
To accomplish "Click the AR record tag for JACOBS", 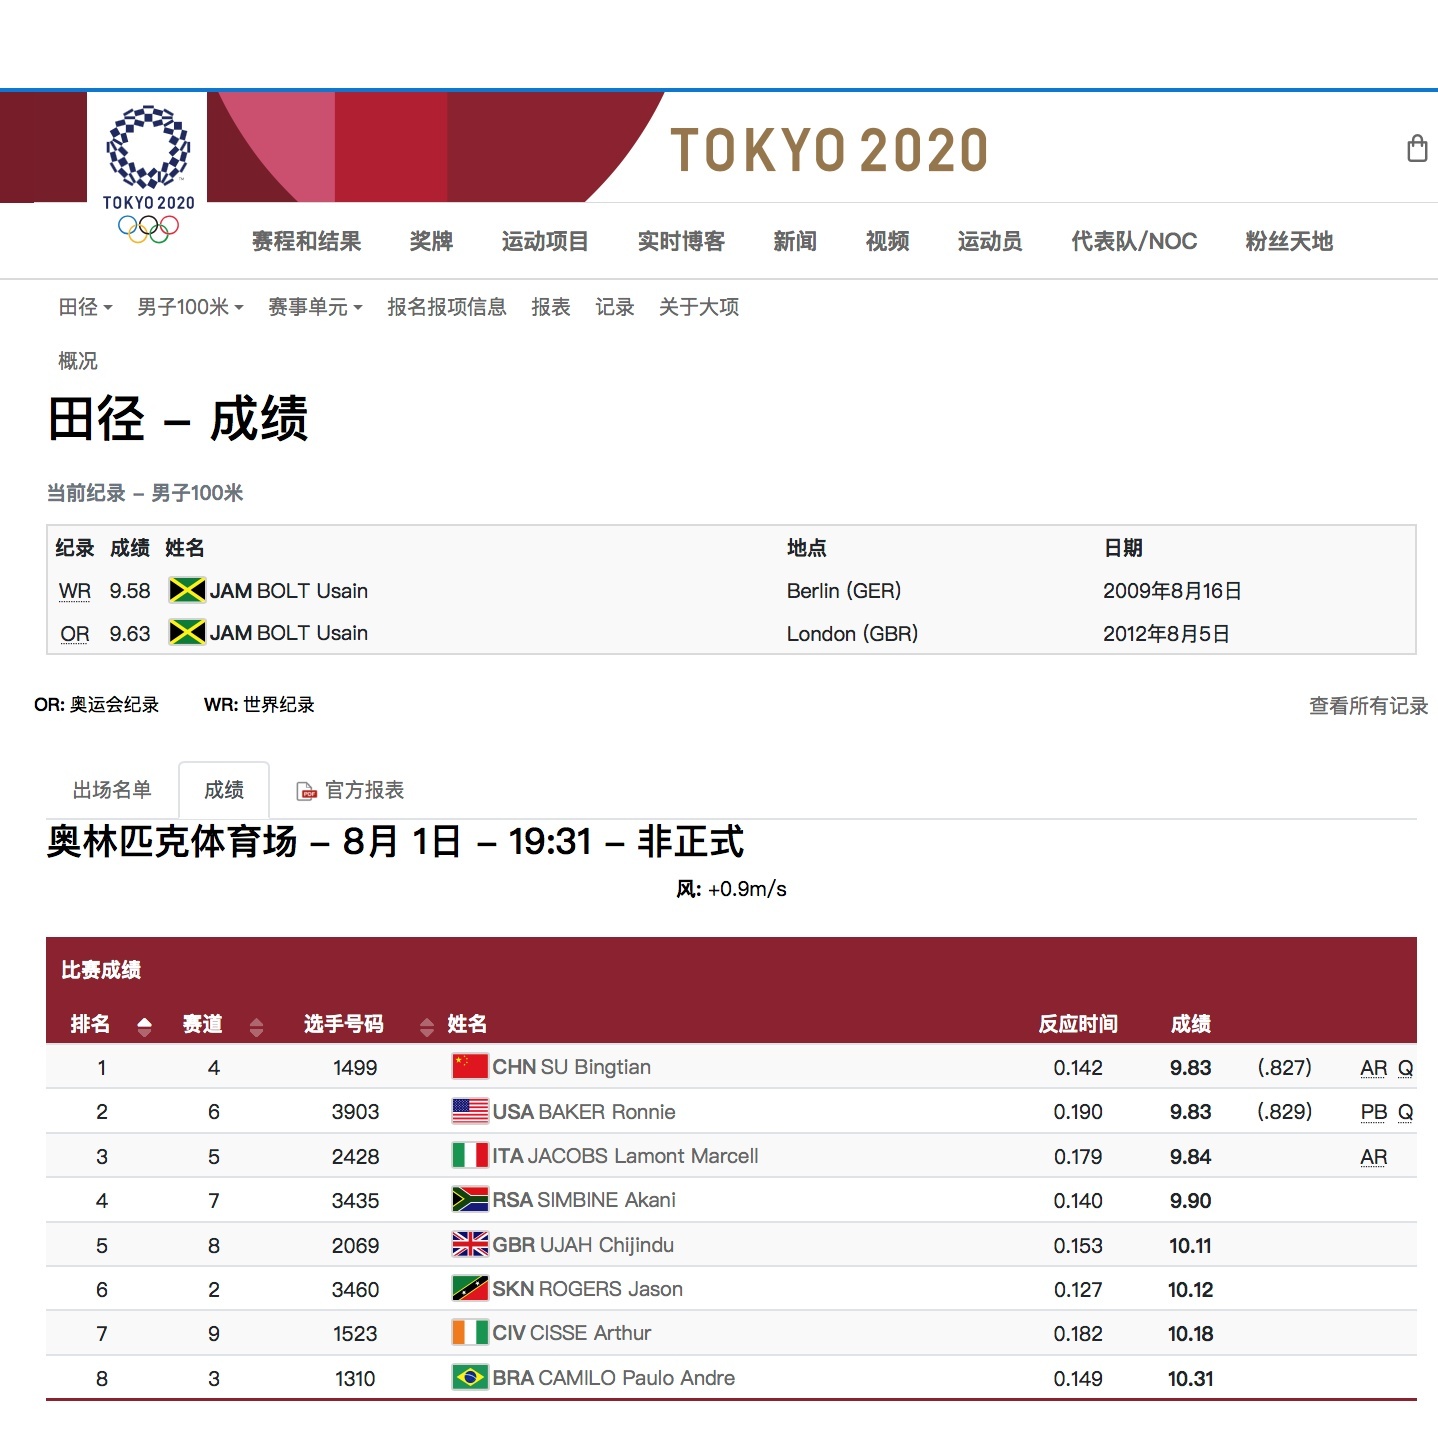I will (x=1373, y=1157).
